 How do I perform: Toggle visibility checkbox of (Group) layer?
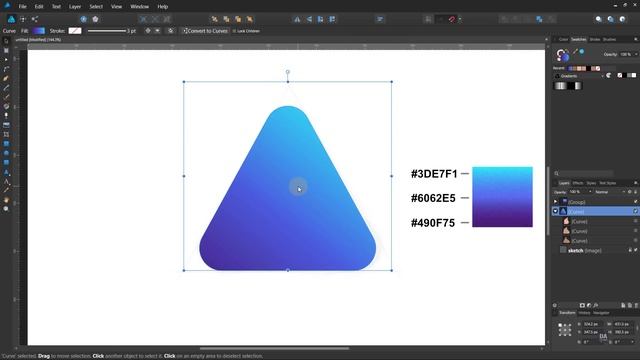[636, 202]
